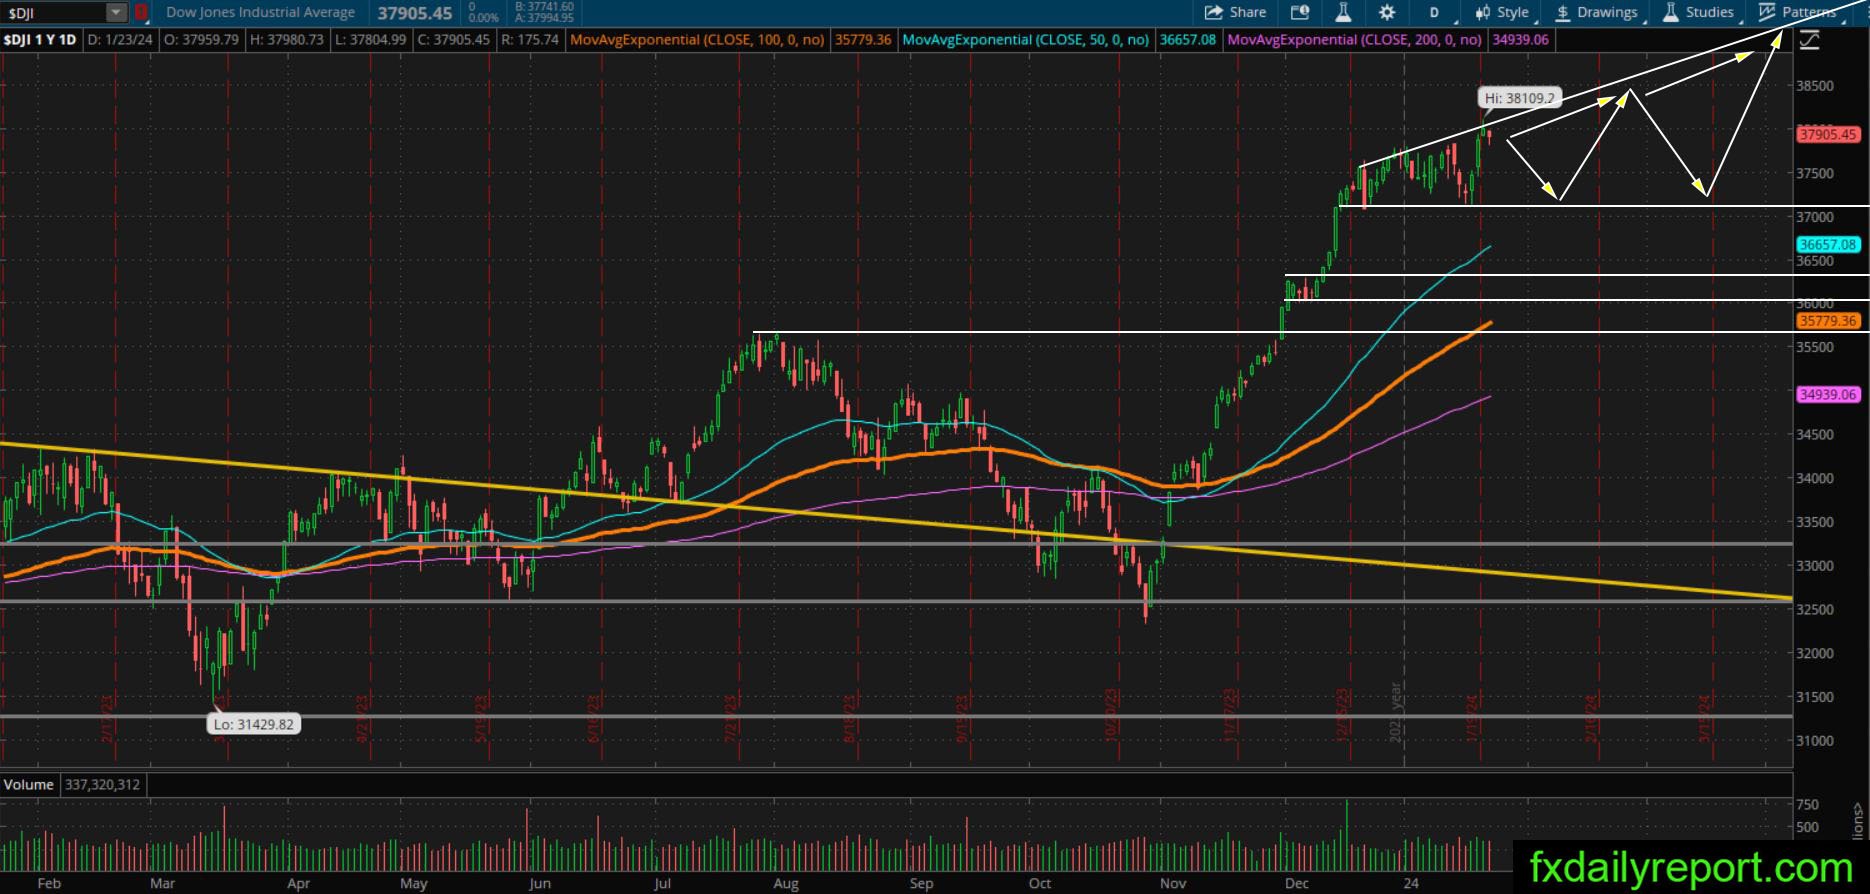This screenshot has width=1870, height=894.
Task: Click the high value H: 37980.73
Action: (287, 40)
